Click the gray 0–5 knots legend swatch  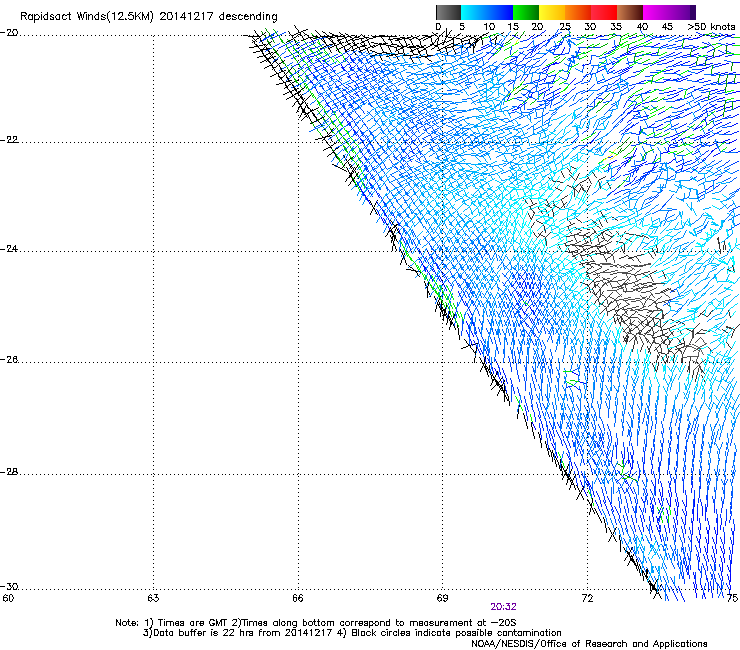448,12
